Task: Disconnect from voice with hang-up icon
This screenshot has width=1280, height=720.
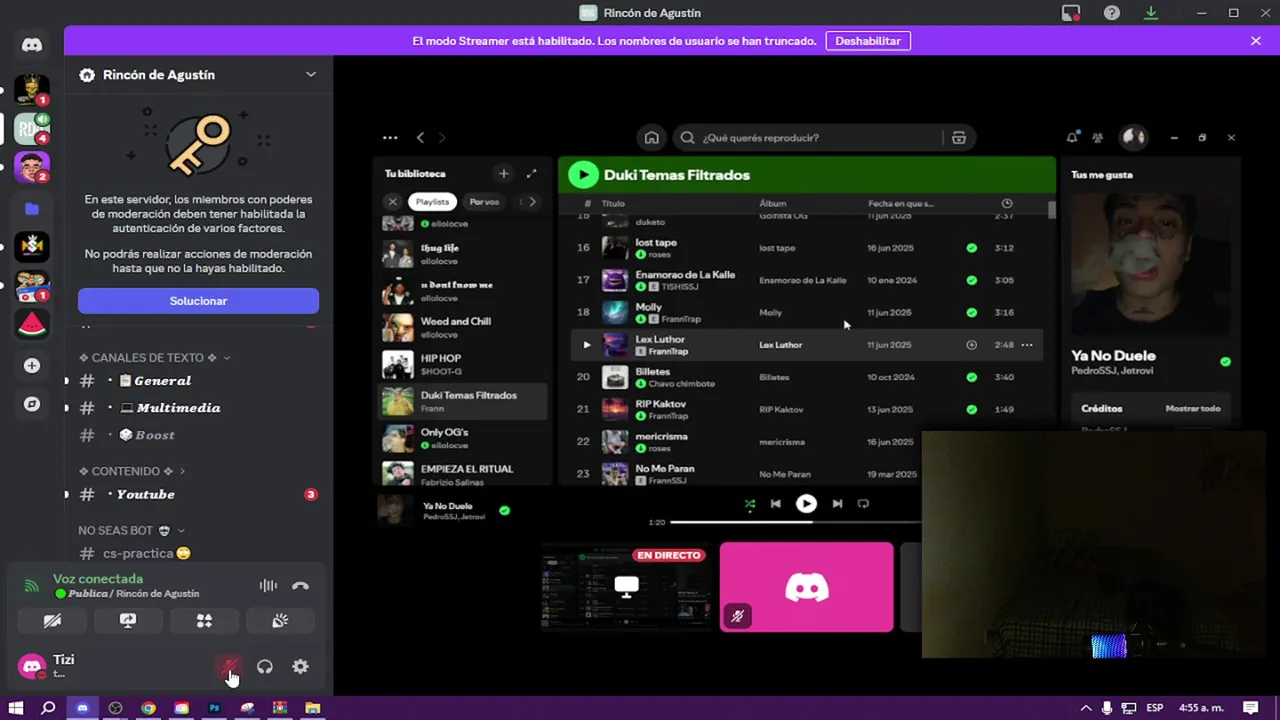Action: pyautogui.click(x=300, y=586)
